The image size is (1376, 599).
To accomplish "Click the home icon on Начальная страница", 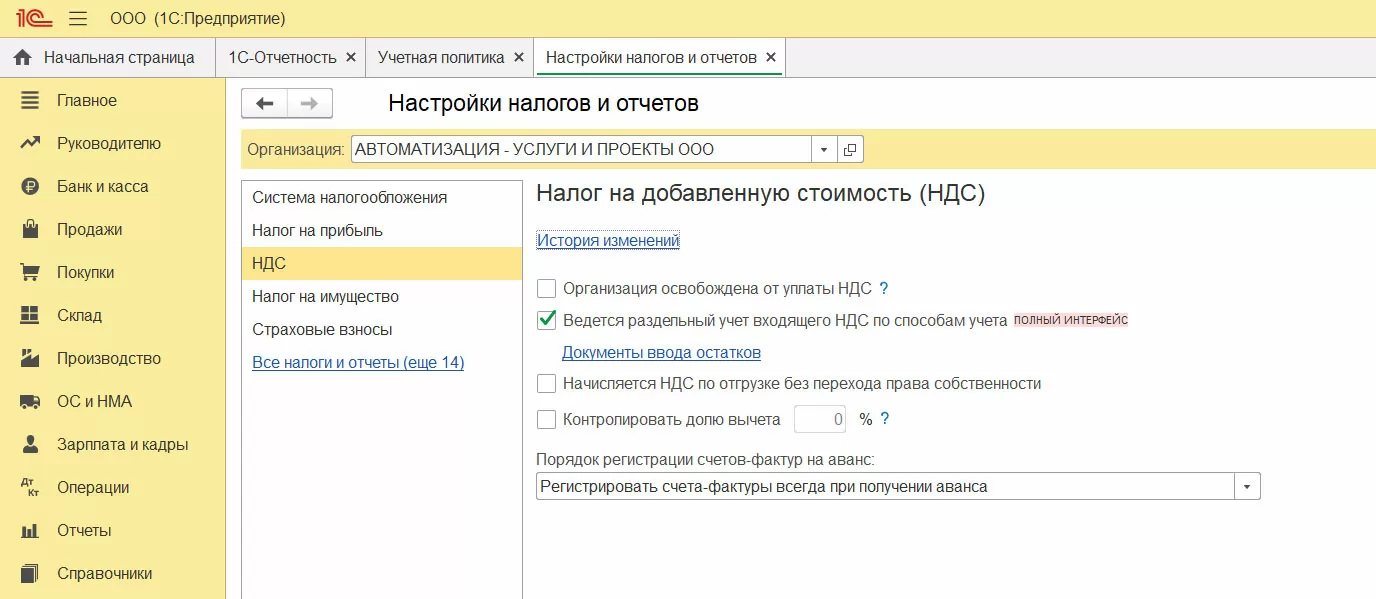I will pos(23,57).
